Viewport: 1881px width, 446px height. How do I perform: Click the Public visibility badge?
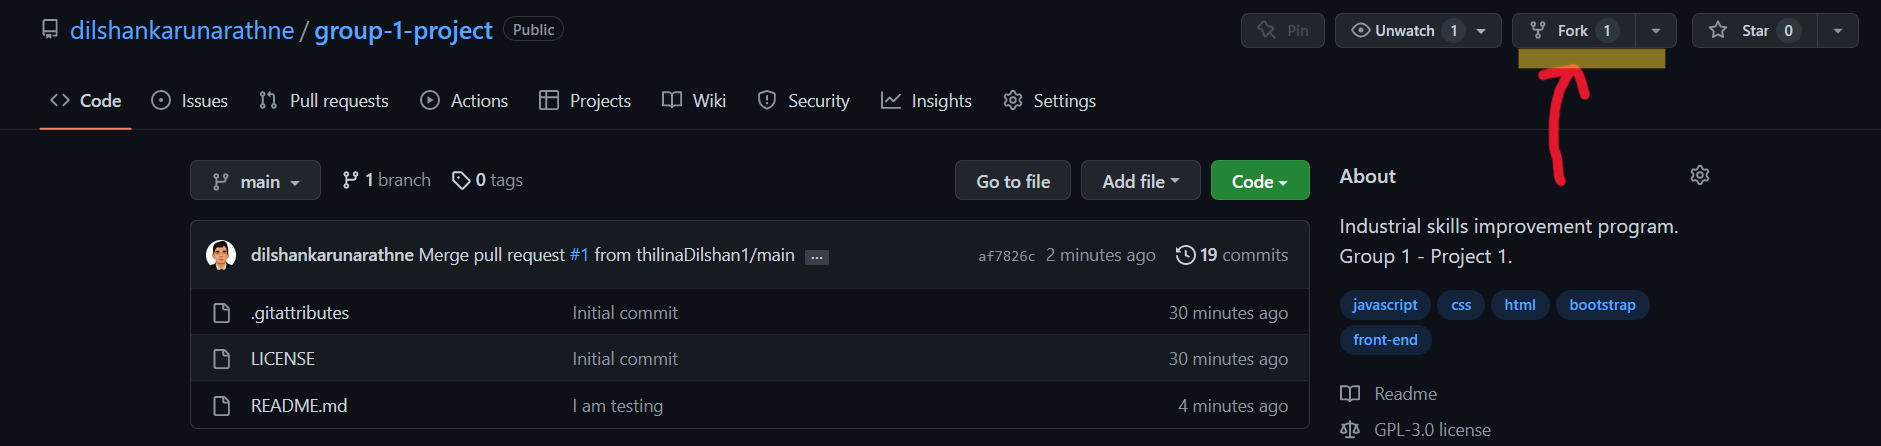coord(533,30)
